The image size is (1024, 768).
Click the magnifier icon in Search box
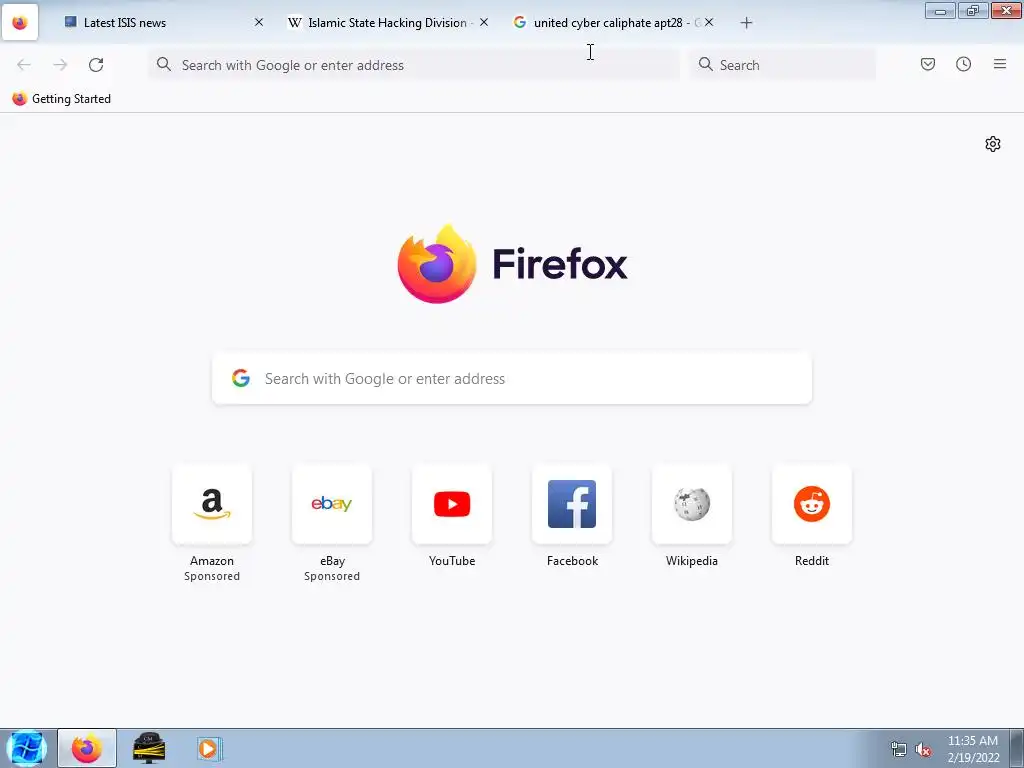[x=705, y=64]
